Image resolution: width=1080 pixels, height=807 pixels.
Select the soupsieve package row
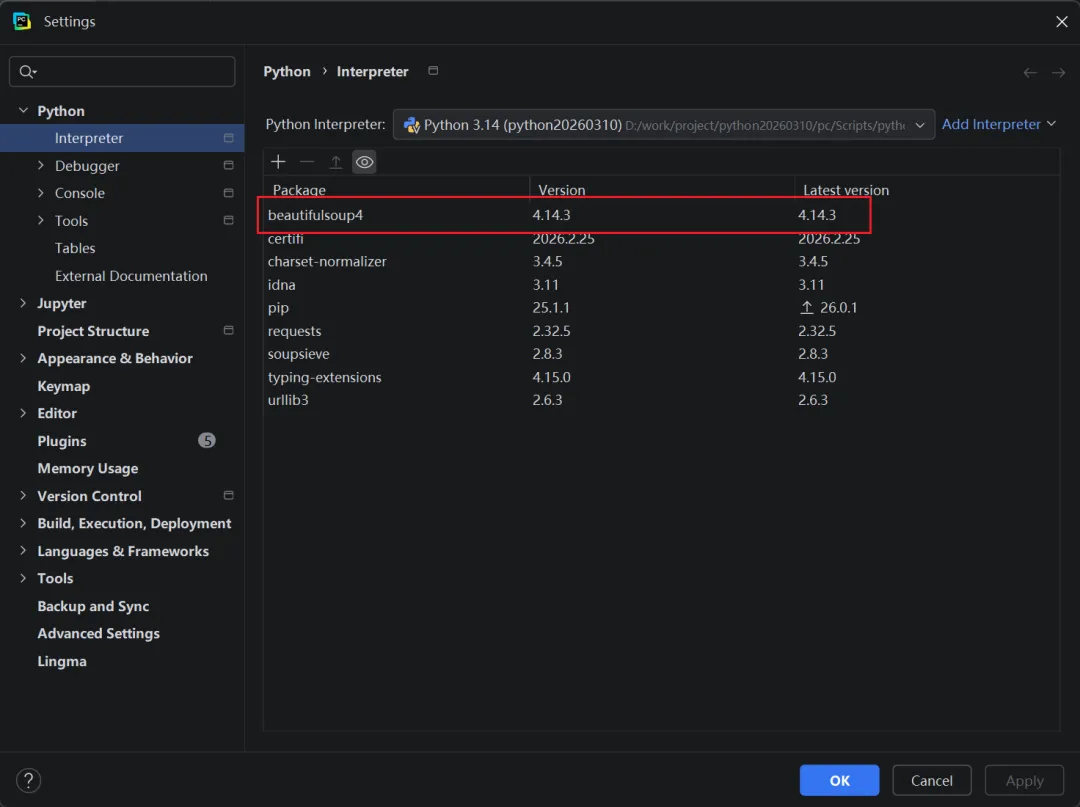tap(661, 354)
